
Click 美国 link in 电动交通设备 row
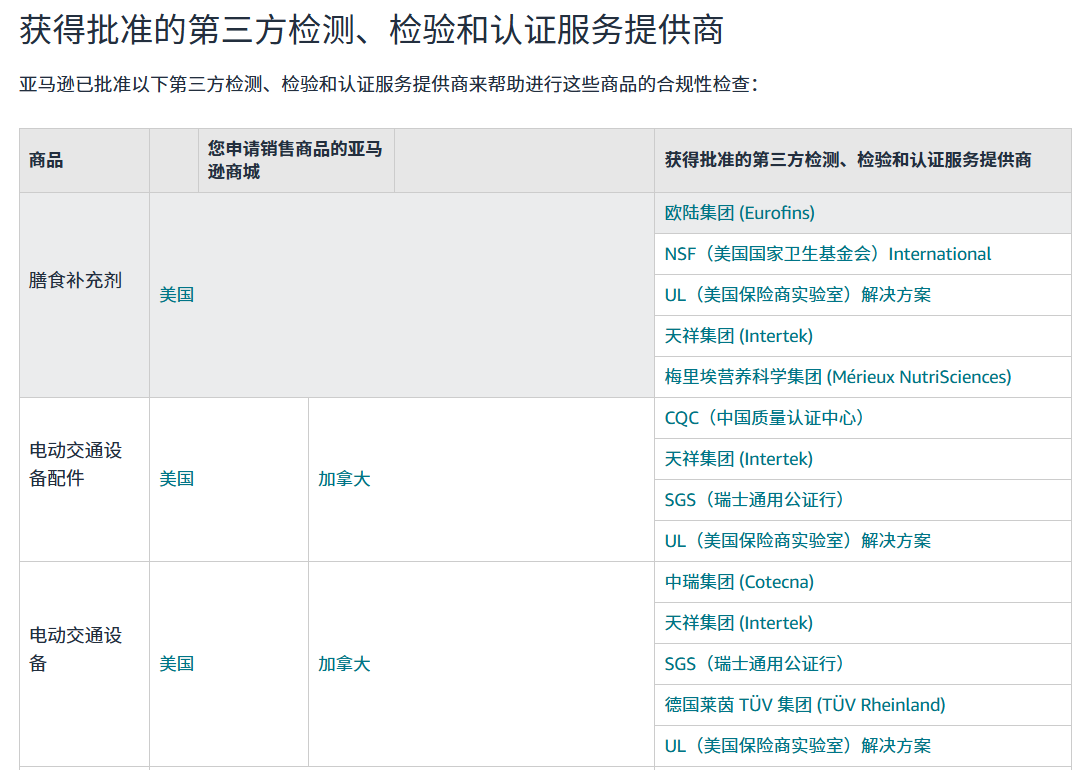click(x=177, y=664)
